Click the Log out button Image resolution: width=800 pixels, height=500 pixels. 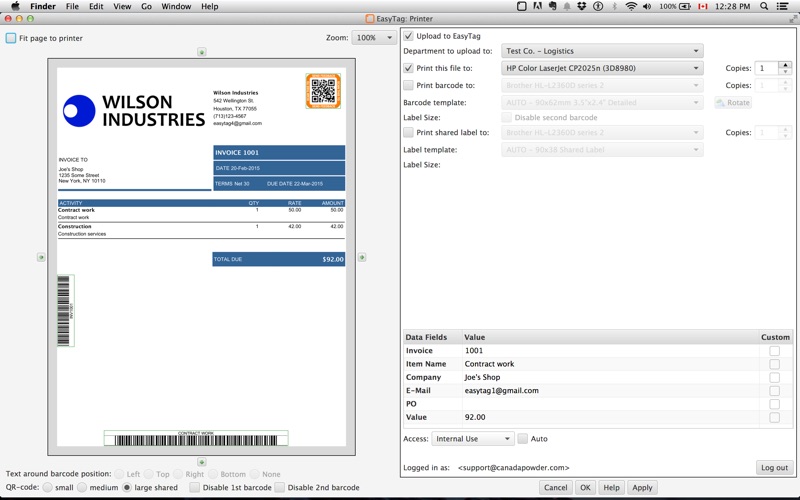pyautogui.click(x=774, y=467)
